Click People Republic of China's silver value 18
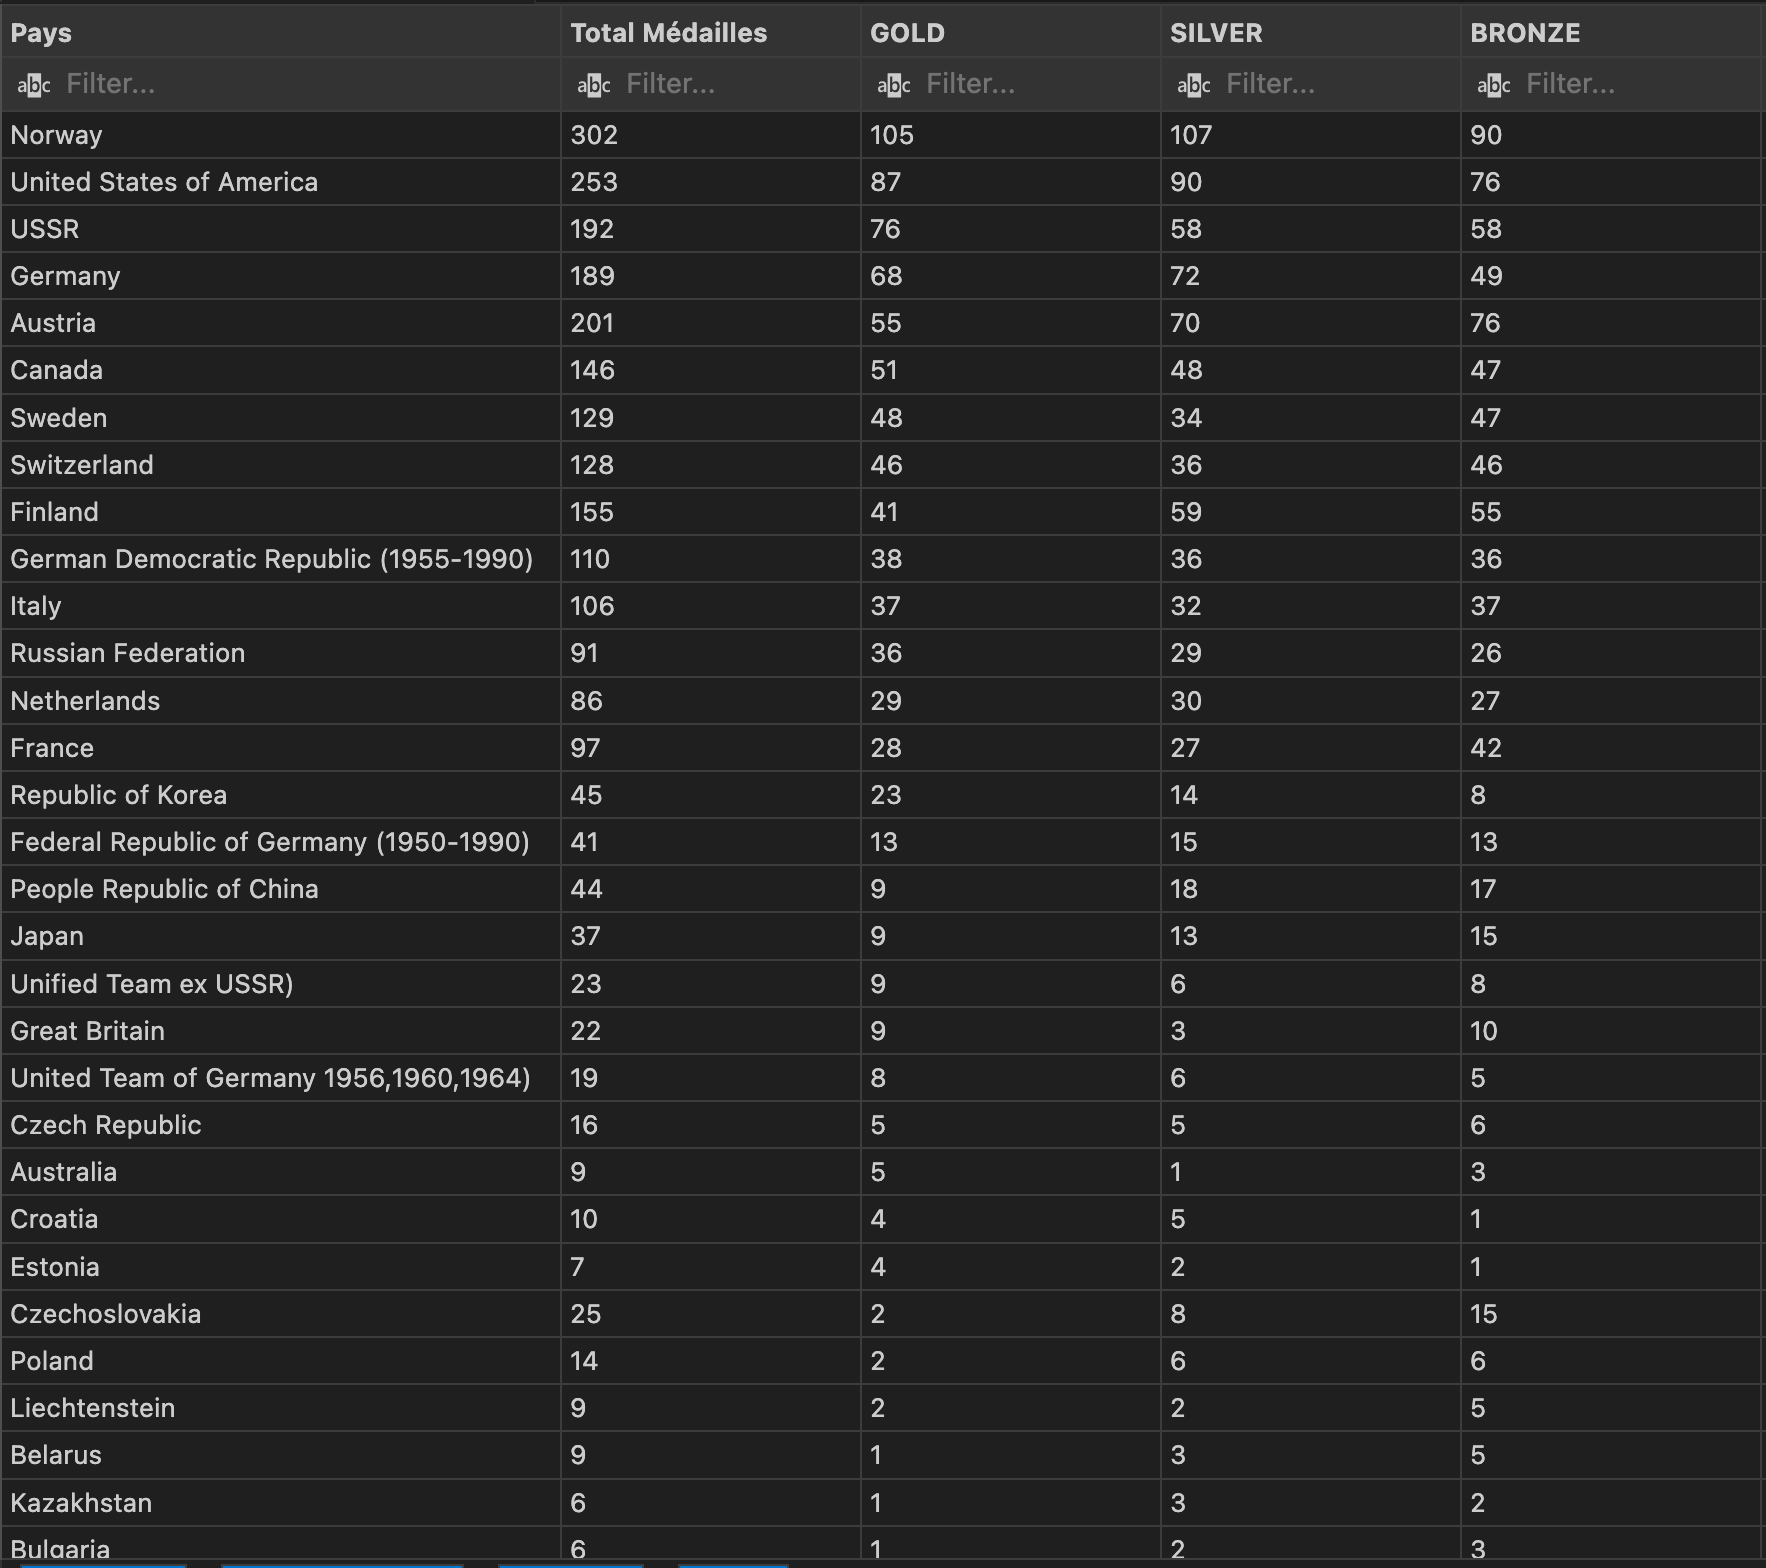1766x1568 pixels. coord(1184,889)
